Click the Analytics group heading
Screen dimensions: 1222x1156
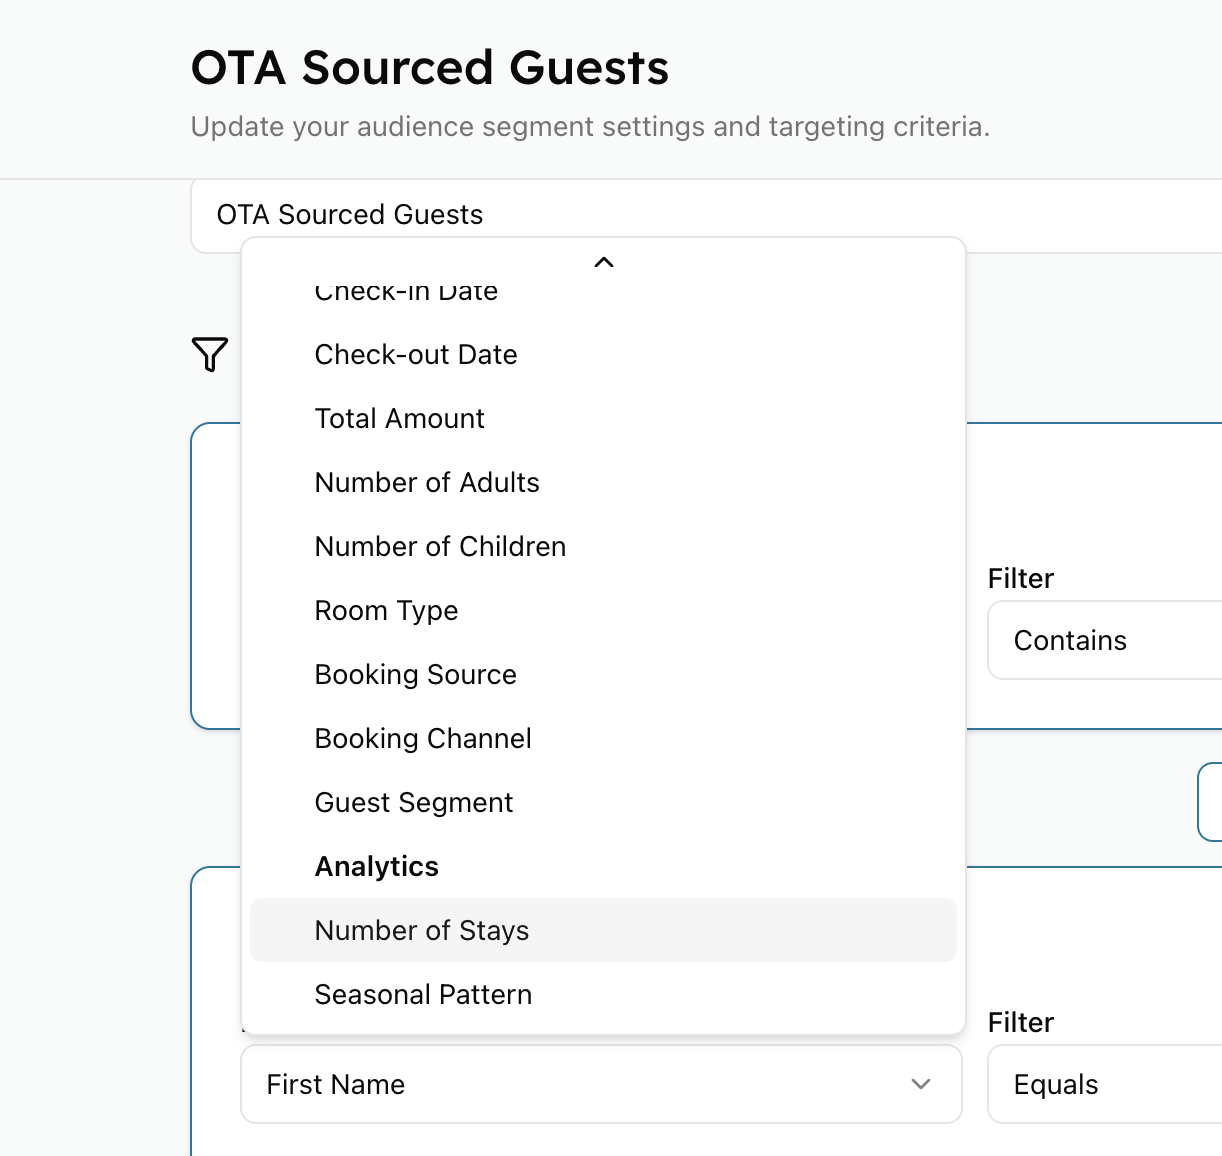point(377,867)
